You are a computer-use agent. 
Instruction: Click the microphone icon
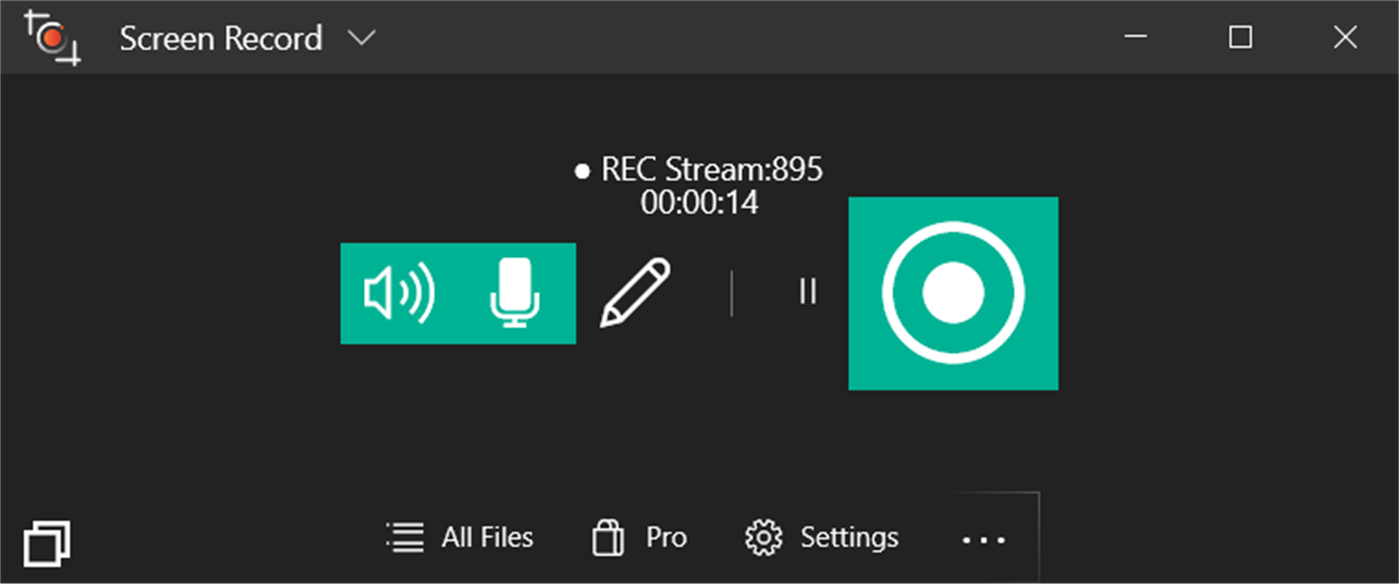pyautogui.click(x=516, y=294)
